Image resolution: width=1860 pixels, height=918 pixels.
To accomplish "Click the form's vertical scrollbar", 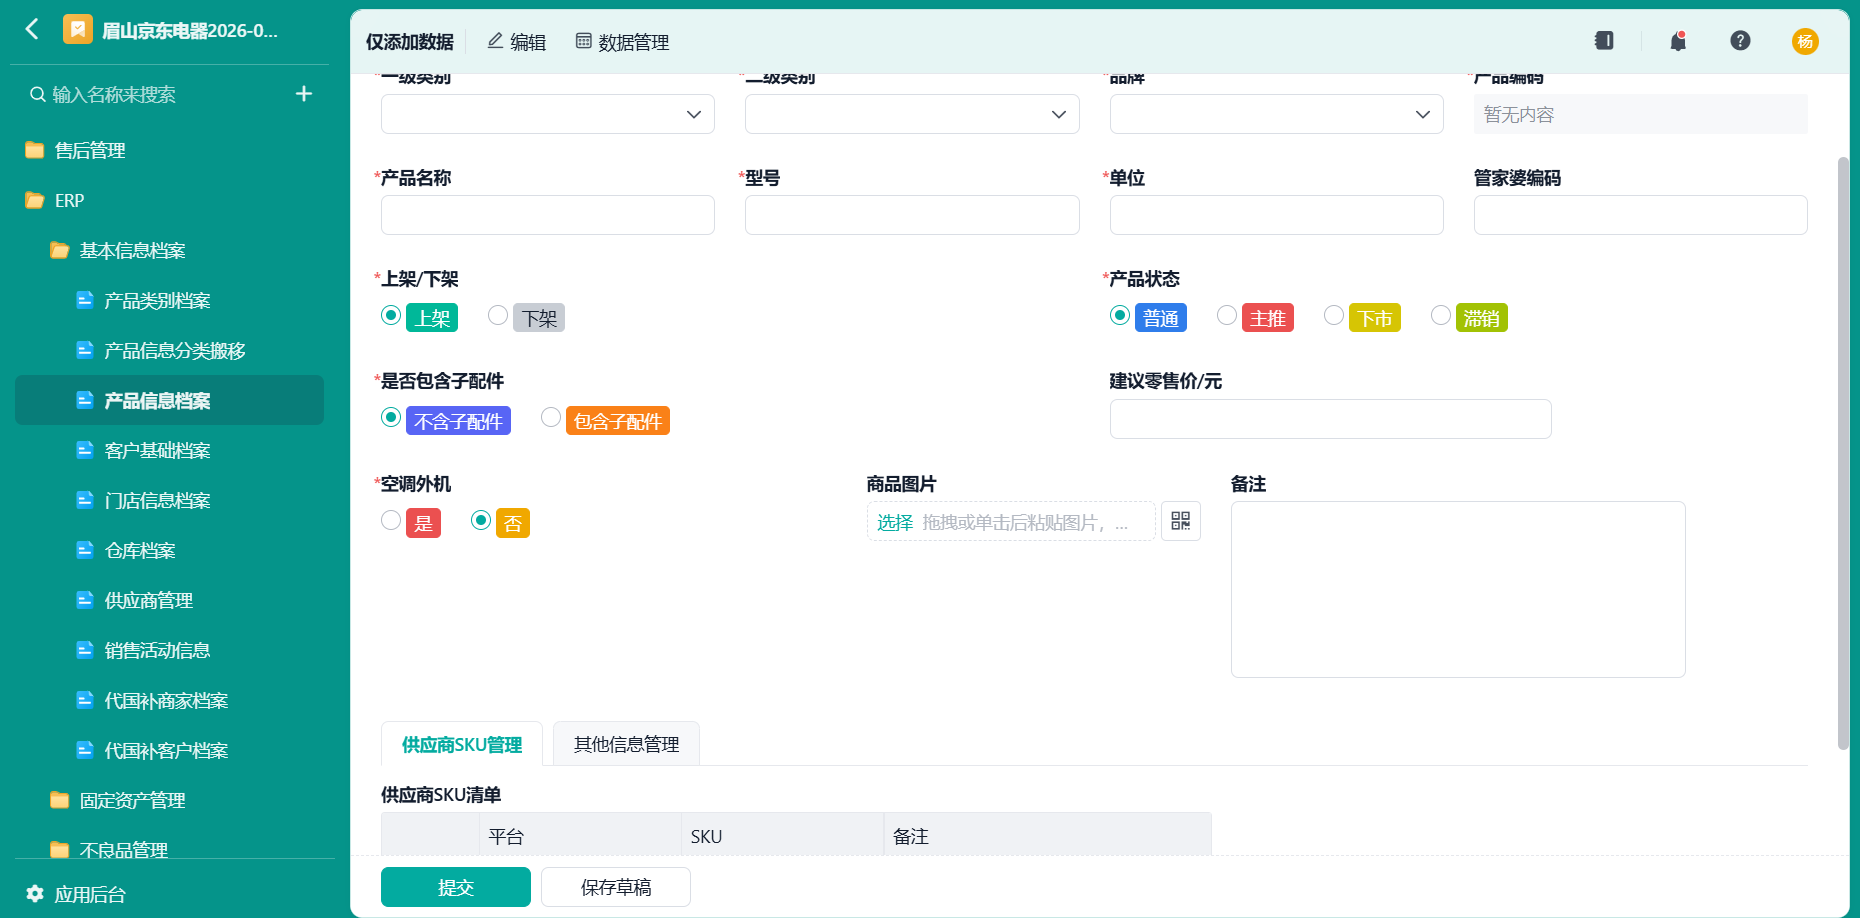I will tap(1844, 453).
